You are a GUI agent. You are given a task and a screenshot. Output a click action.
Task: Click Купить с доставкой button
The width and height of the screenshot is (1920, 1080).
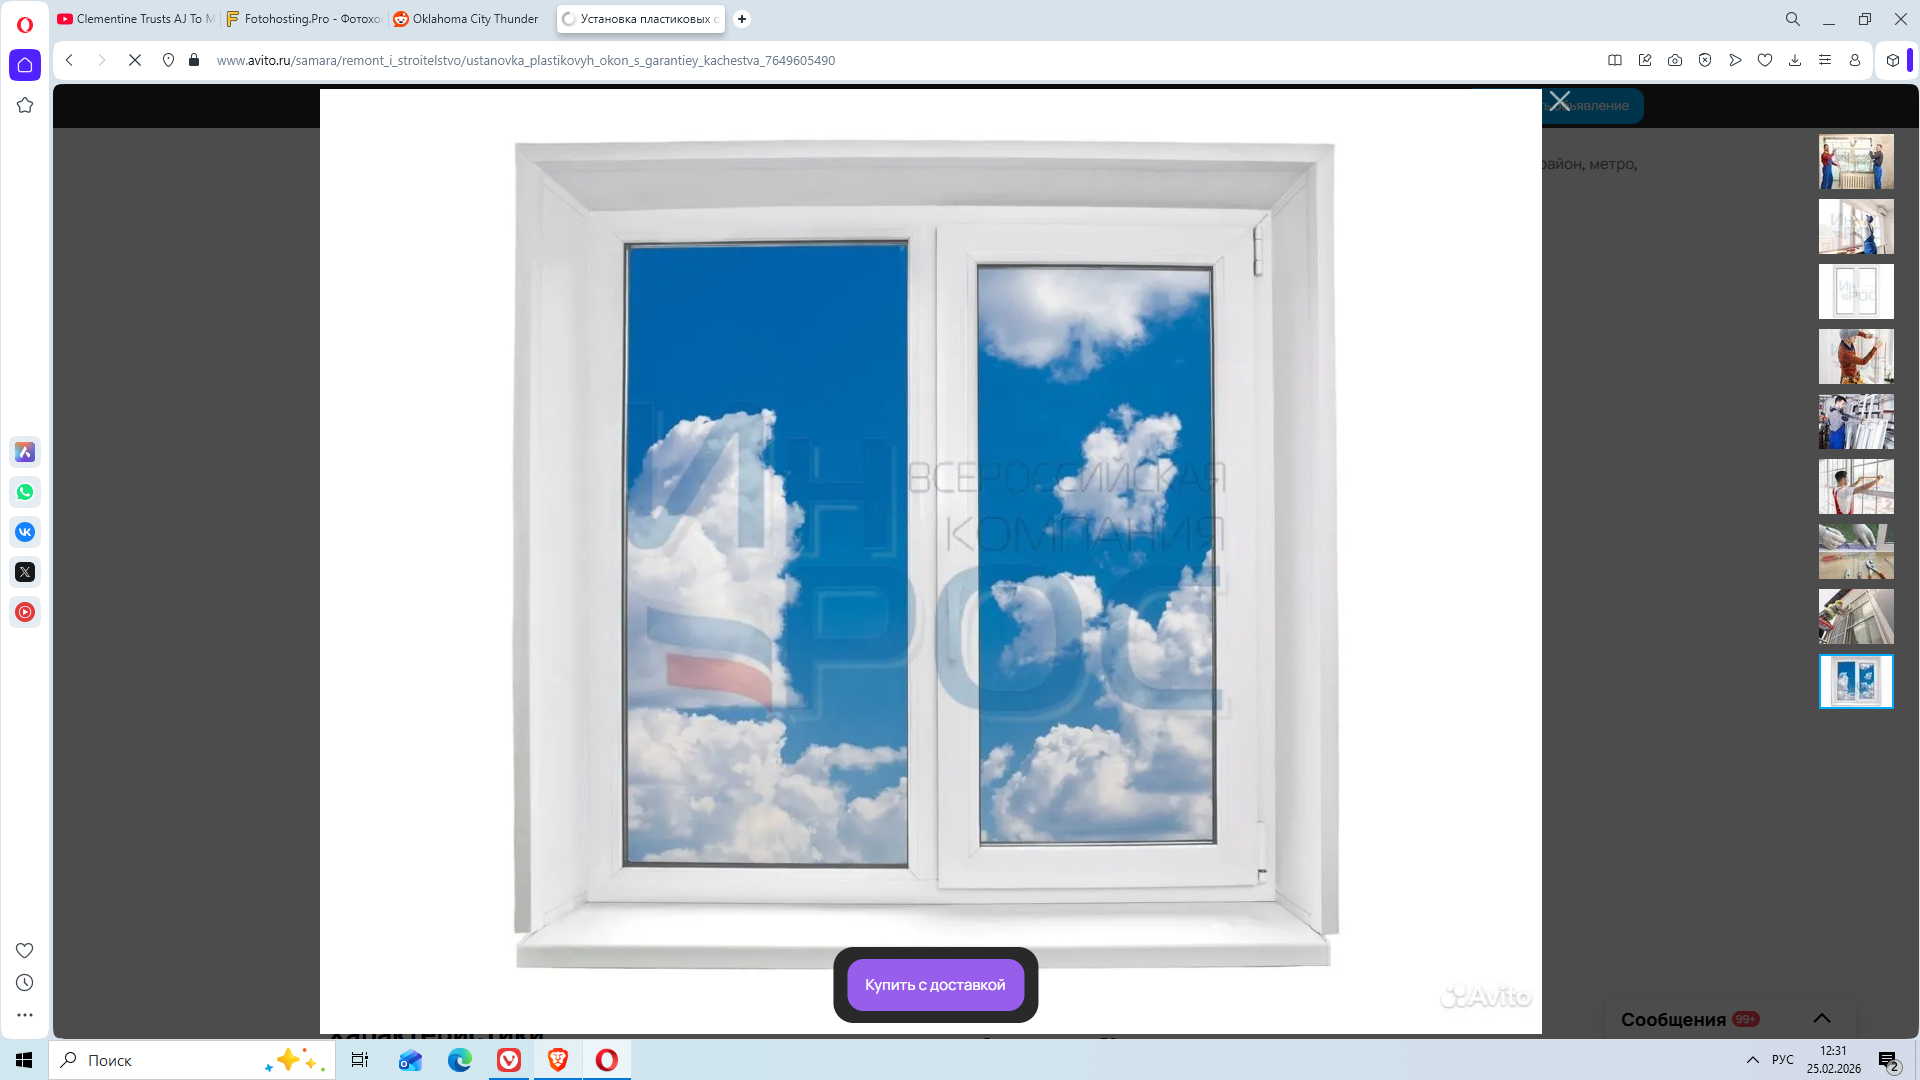click(x=935, y=985)
